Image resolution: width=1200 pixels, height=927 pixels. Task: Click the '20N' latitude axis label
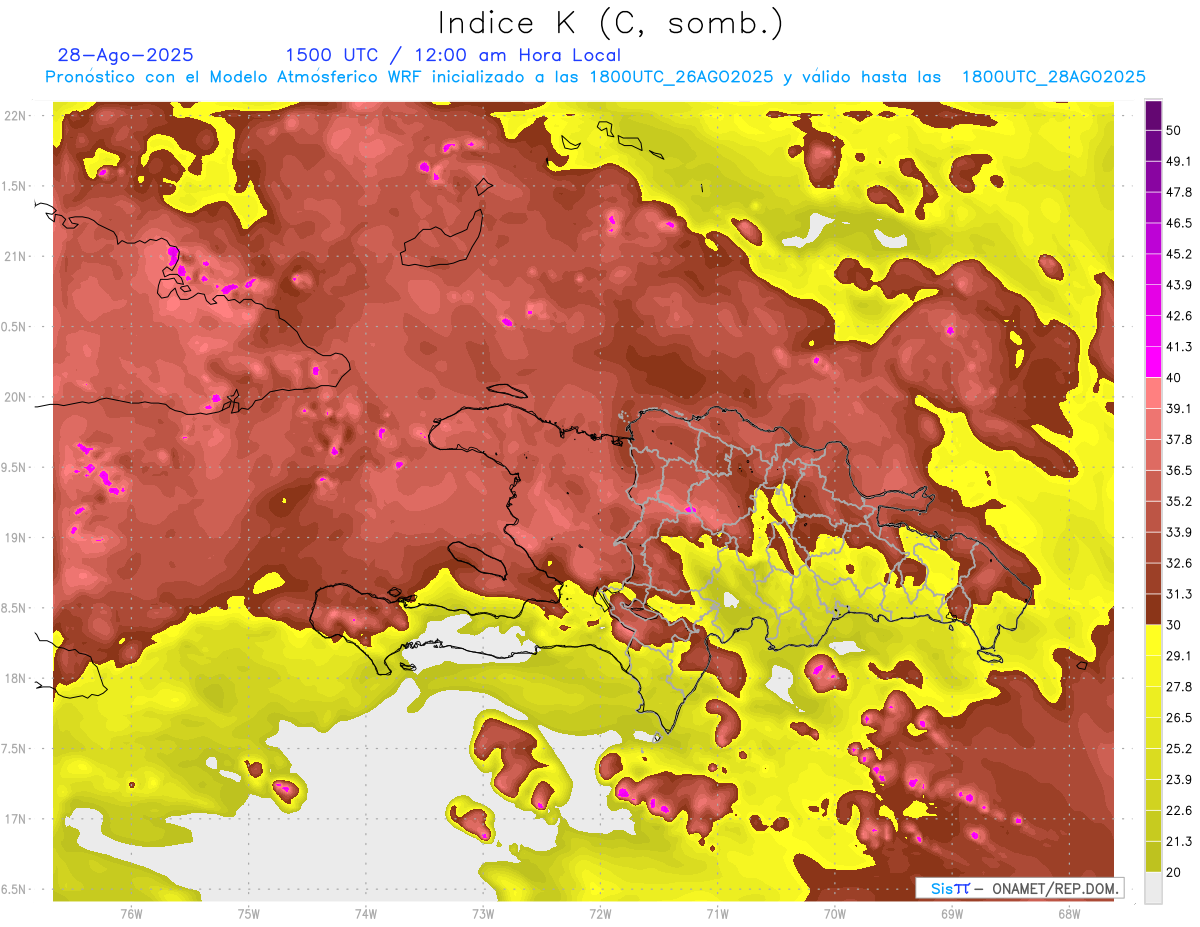click(x=14, y=397)
